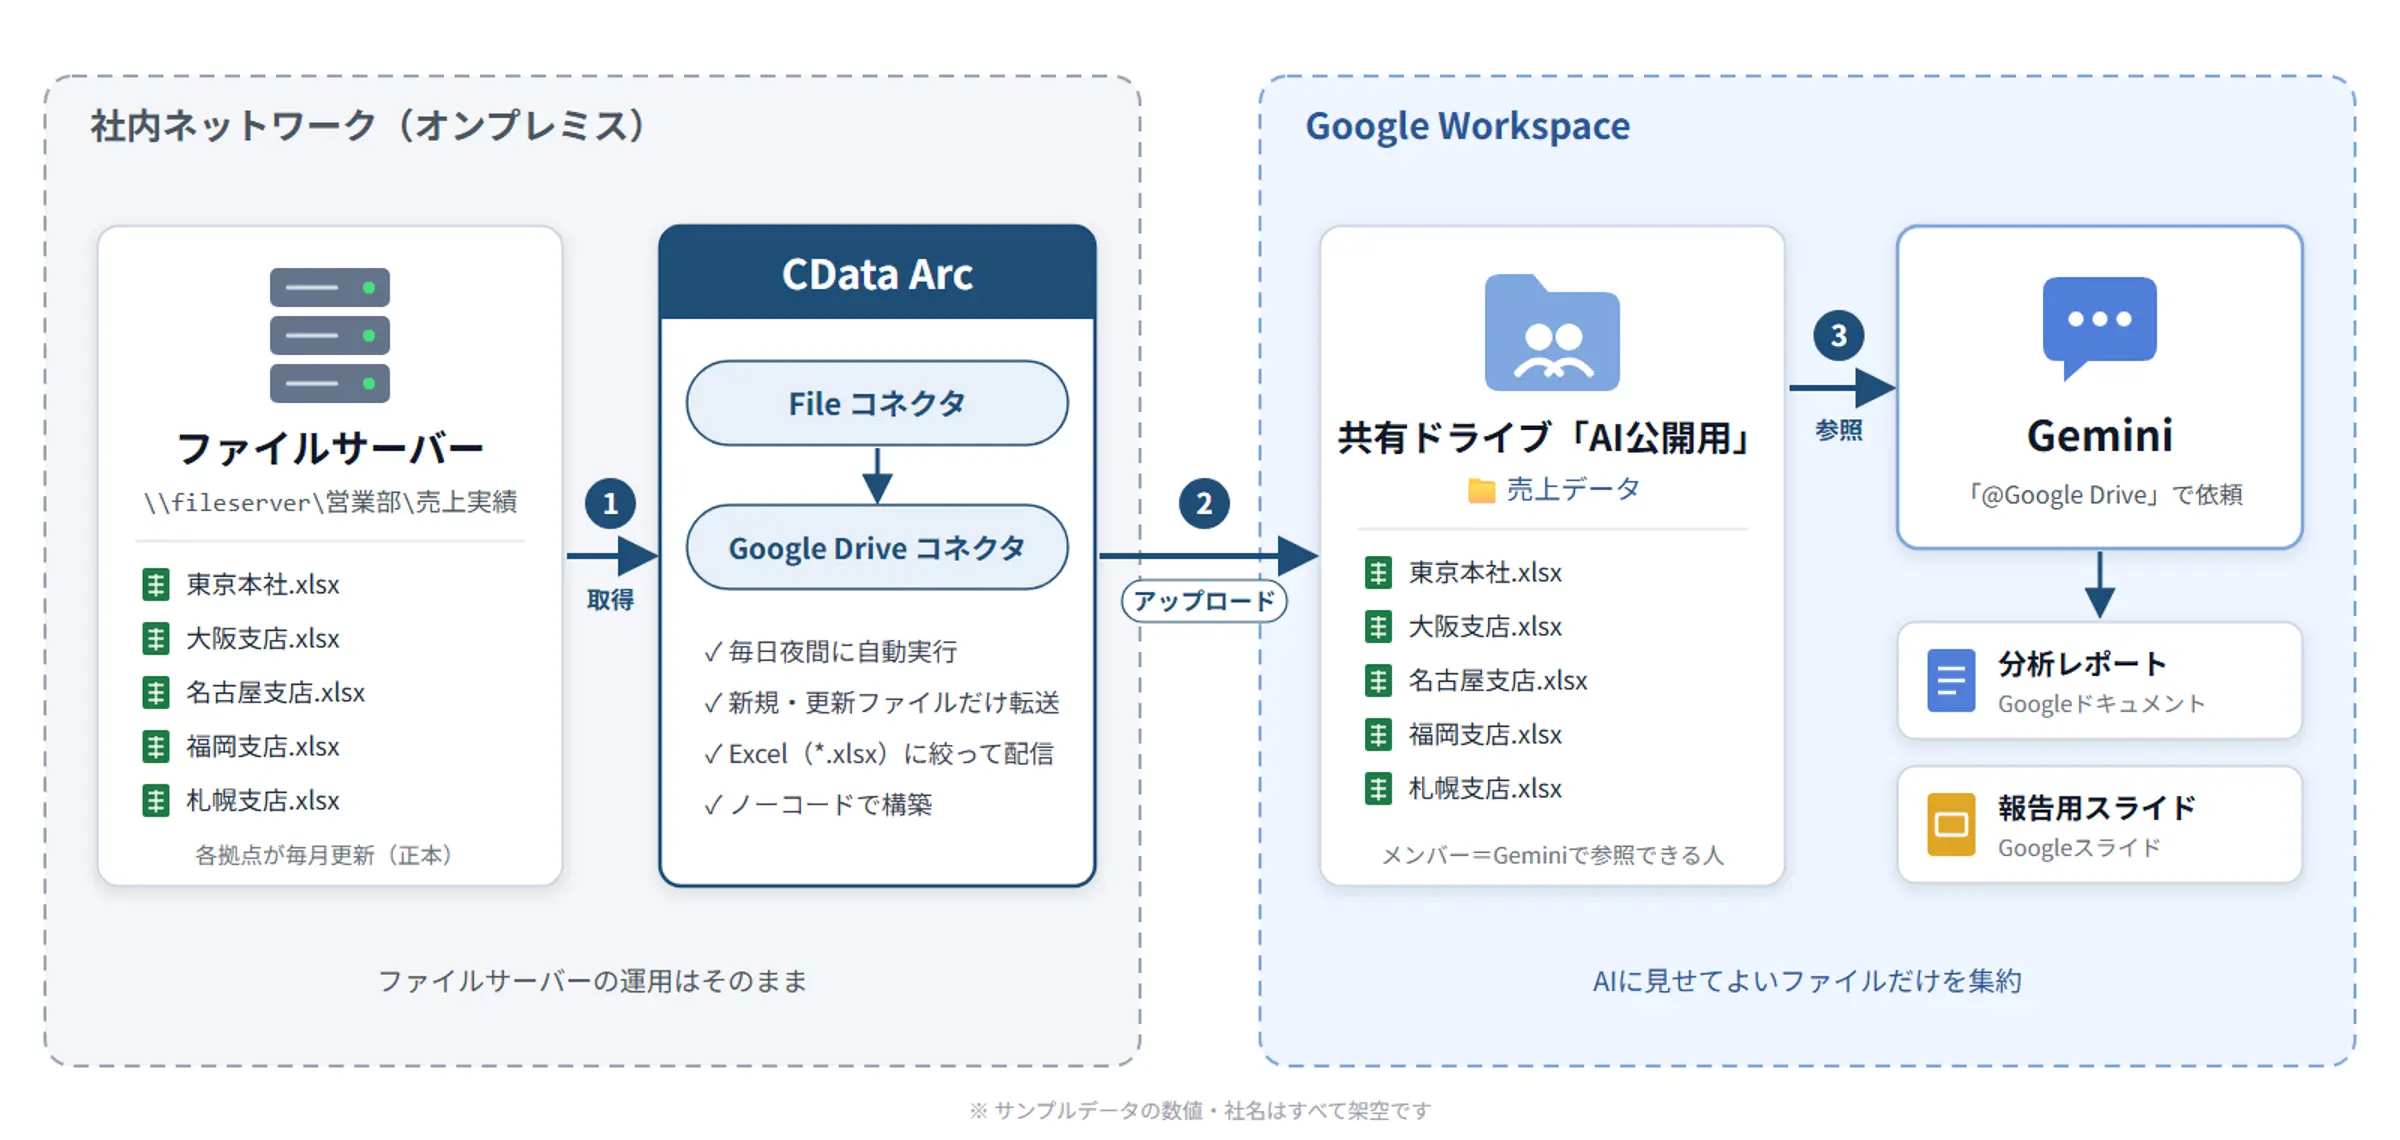This screenshot has width=2400, height=1140.
Task: Click the small yellow folder icon beside 売上データ
Action: (x=1481, y=490)
